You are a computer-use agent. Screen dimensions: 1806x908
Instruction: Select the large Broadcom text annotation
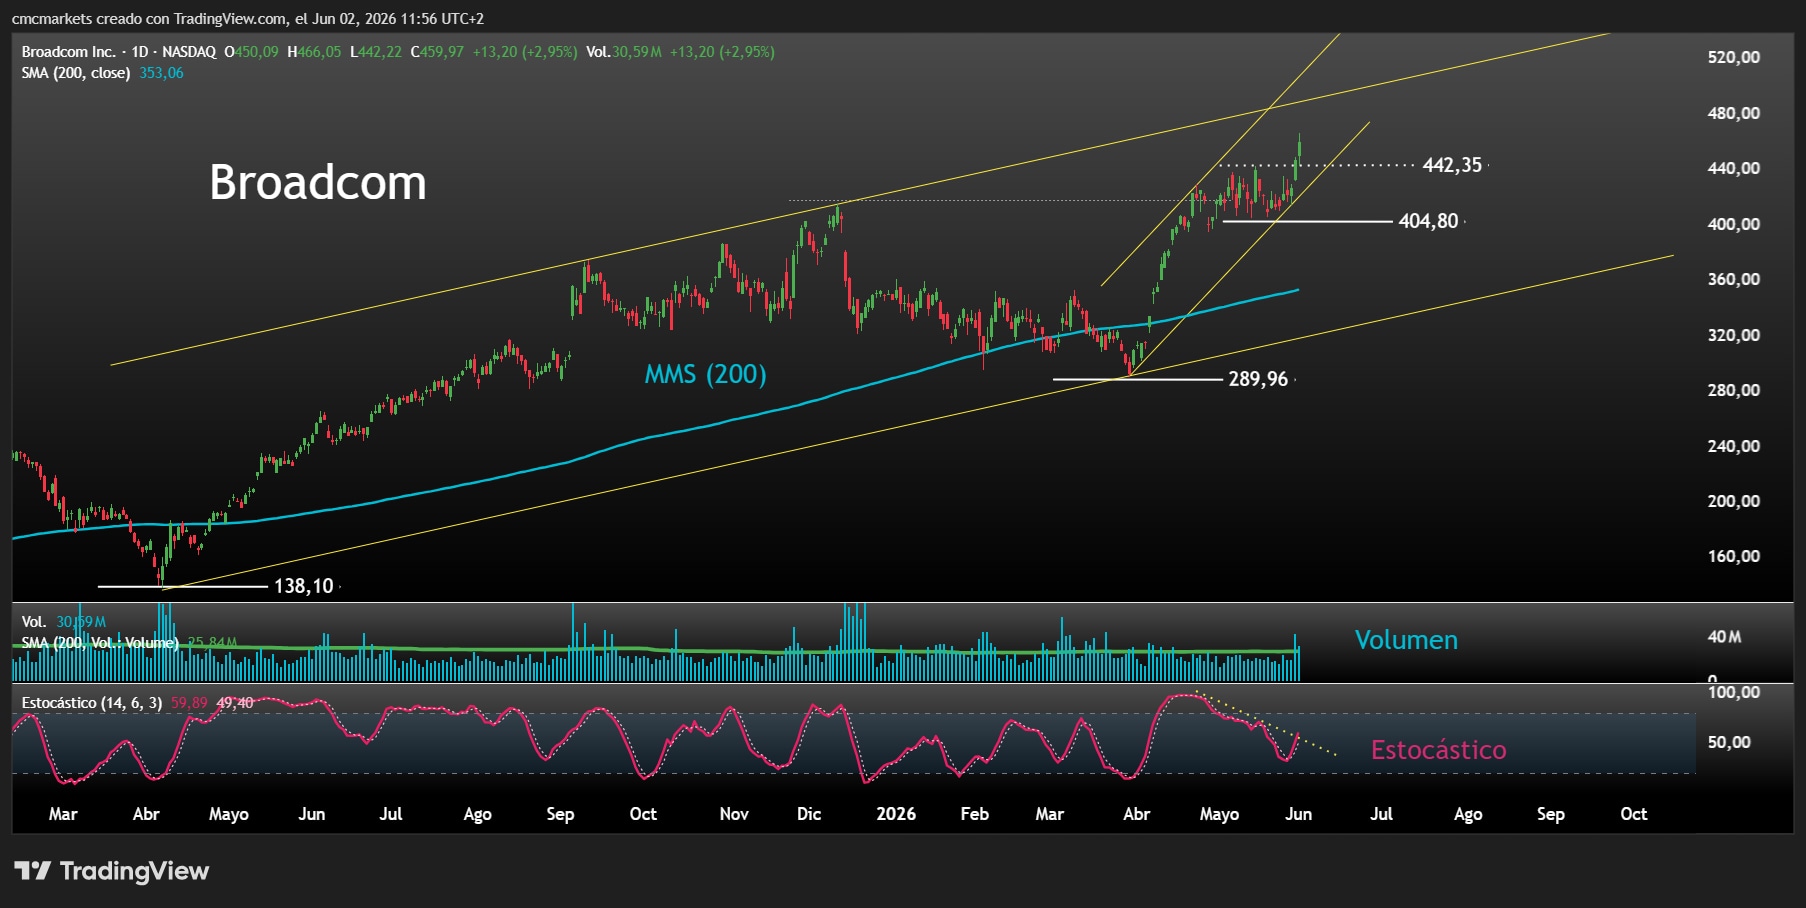318,183
